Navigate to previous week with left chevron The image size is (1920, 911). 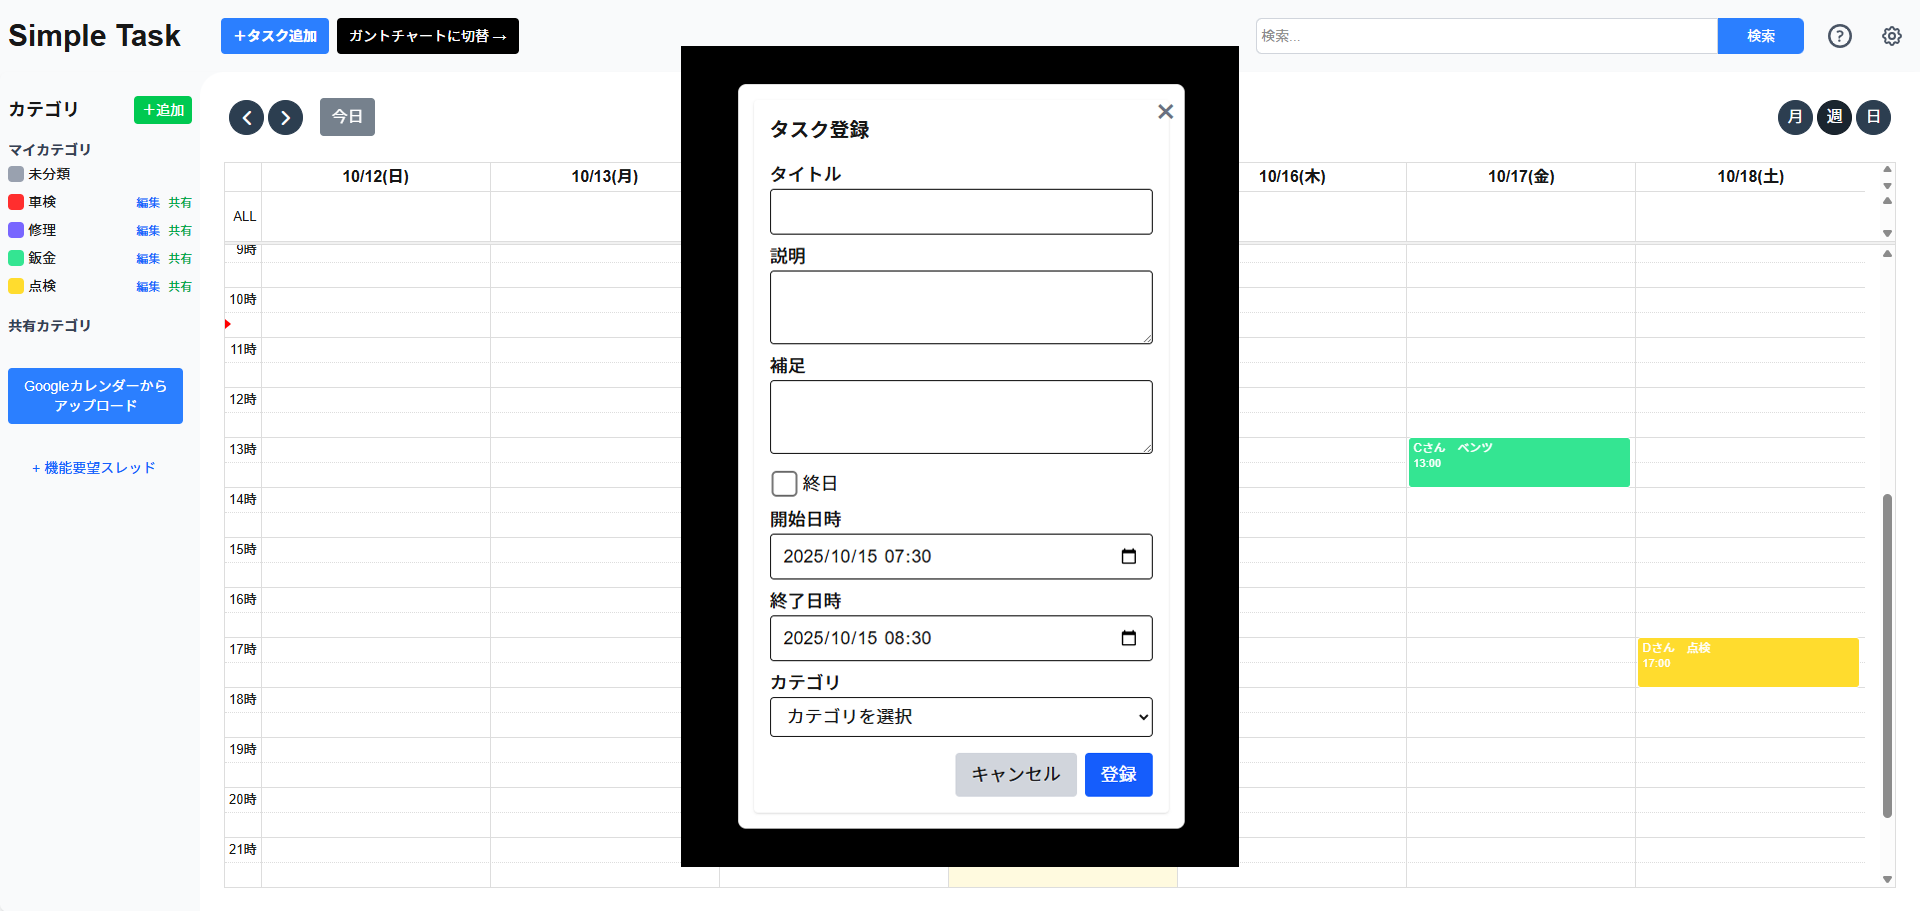pyautogui.click(x=246, y=117)
